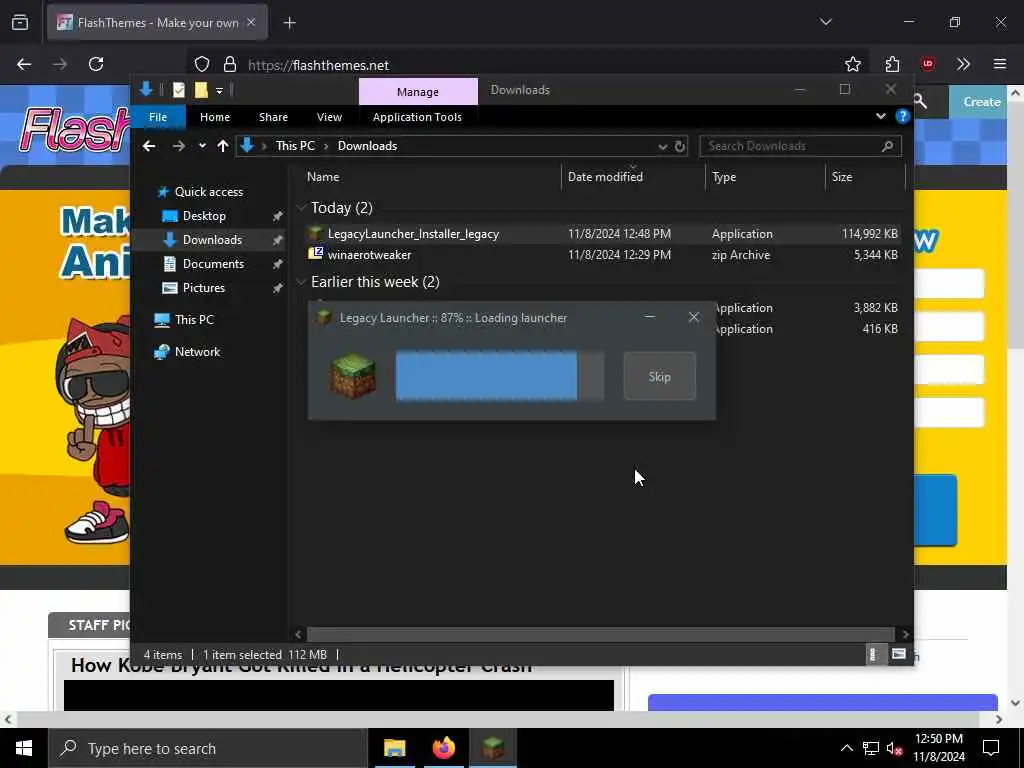Open Firefox application hamburger menu

(1000, 64)
